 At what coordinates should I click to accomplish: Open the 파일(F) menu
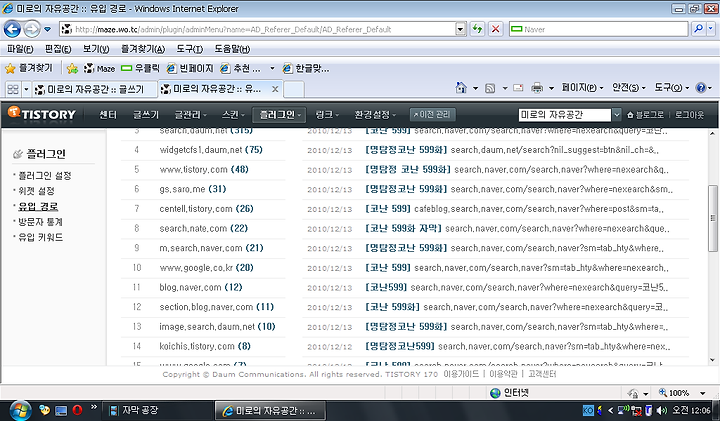click(20, 49)
